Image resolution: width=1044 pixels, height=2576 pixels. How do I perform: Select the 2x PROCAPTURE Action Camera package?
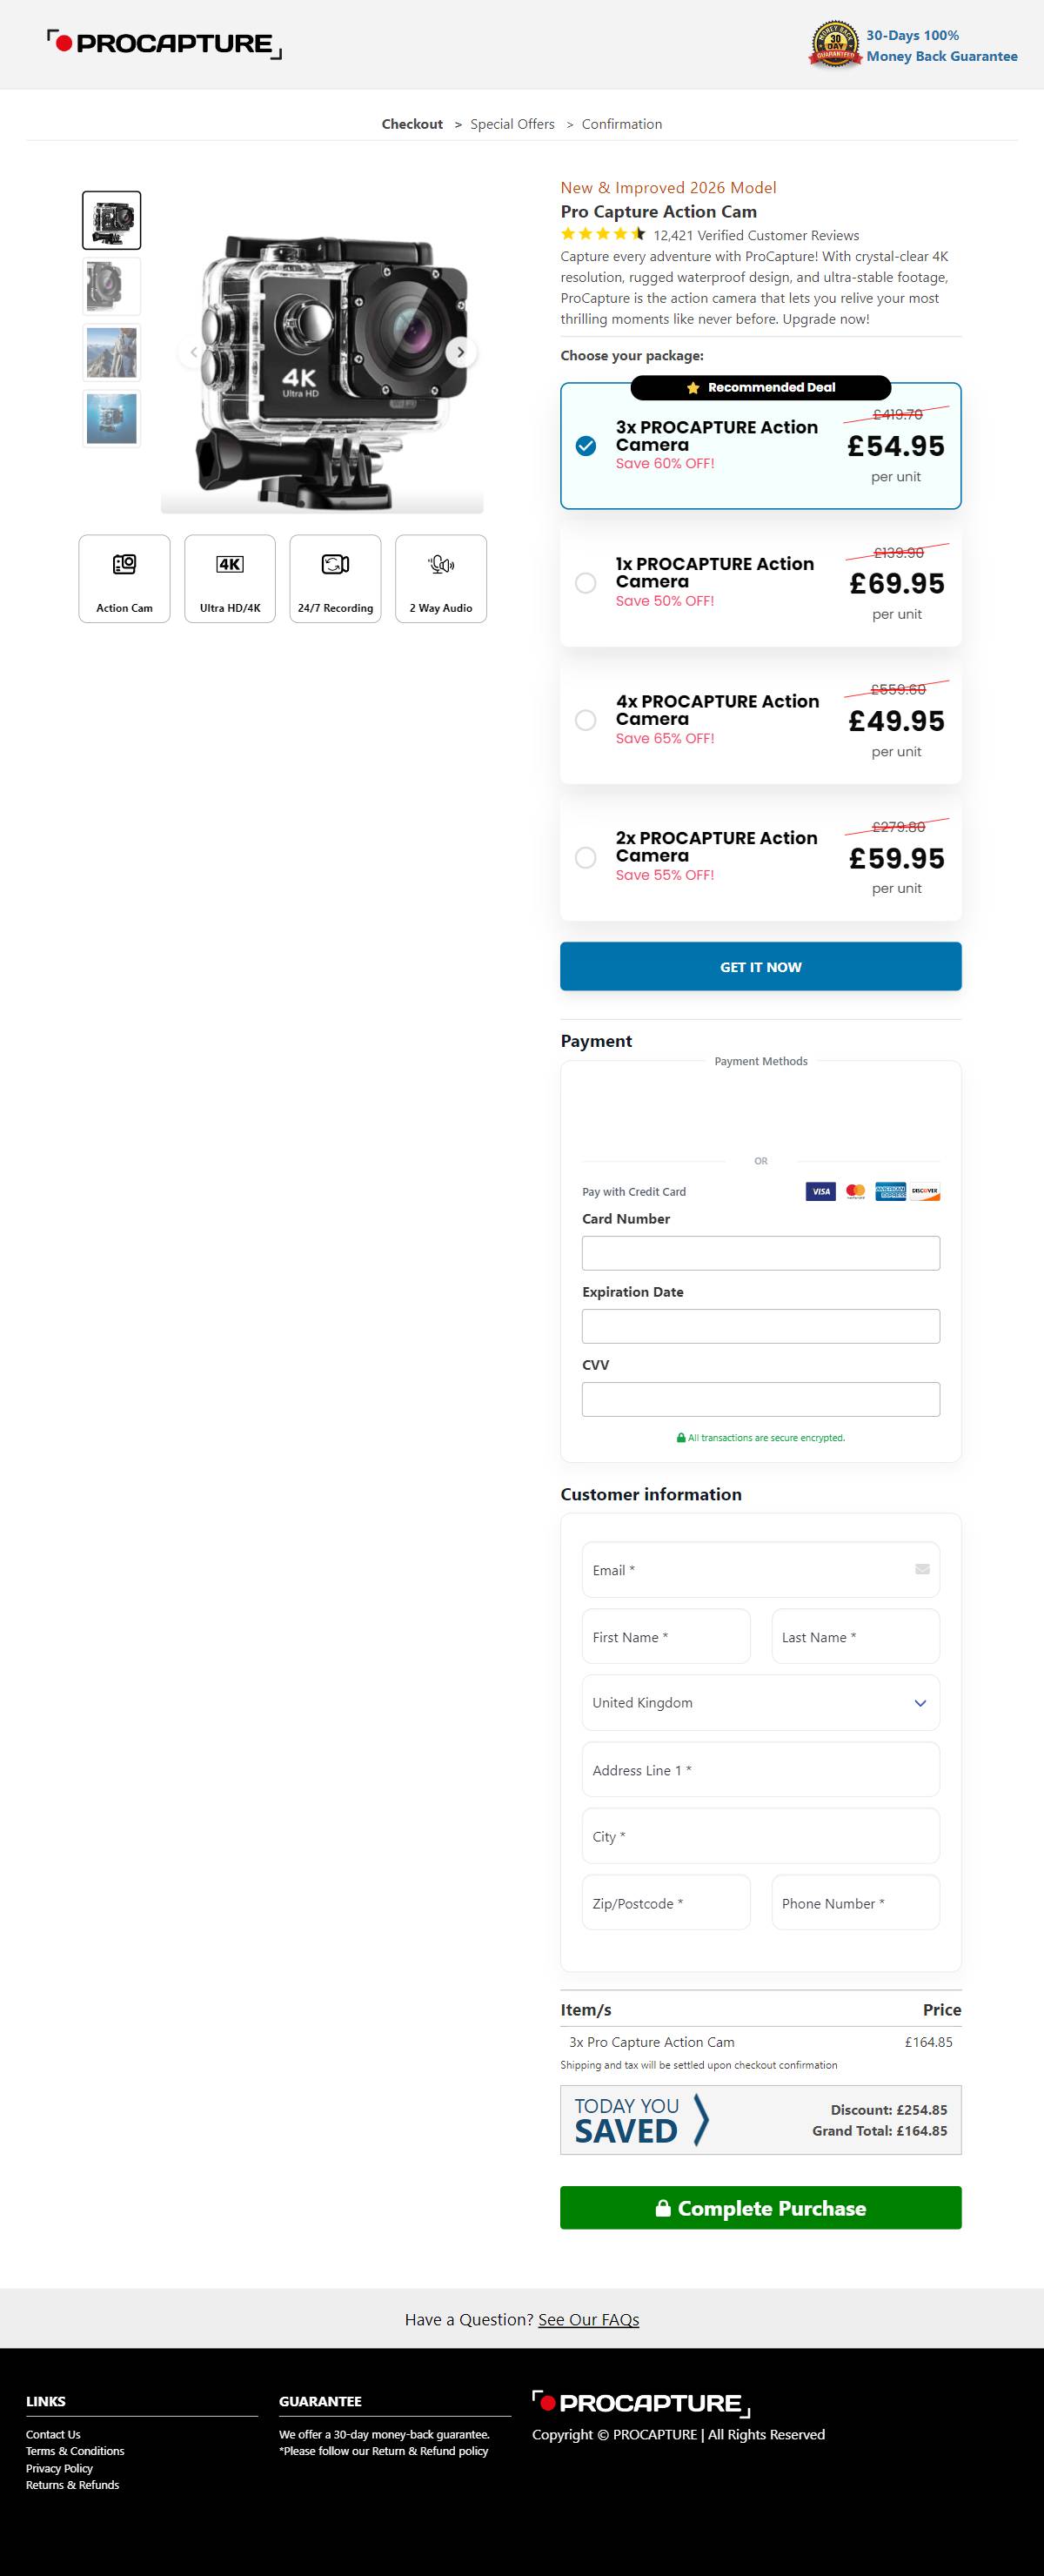pos(586,858)
